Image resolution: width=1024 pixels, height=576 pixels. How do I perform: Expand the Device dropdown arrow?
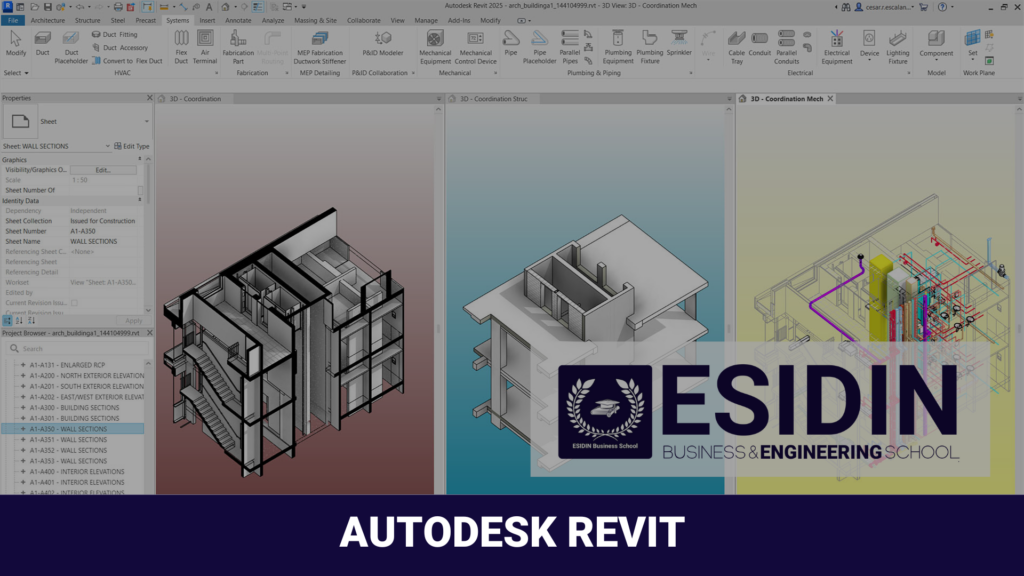click(869, 59)
